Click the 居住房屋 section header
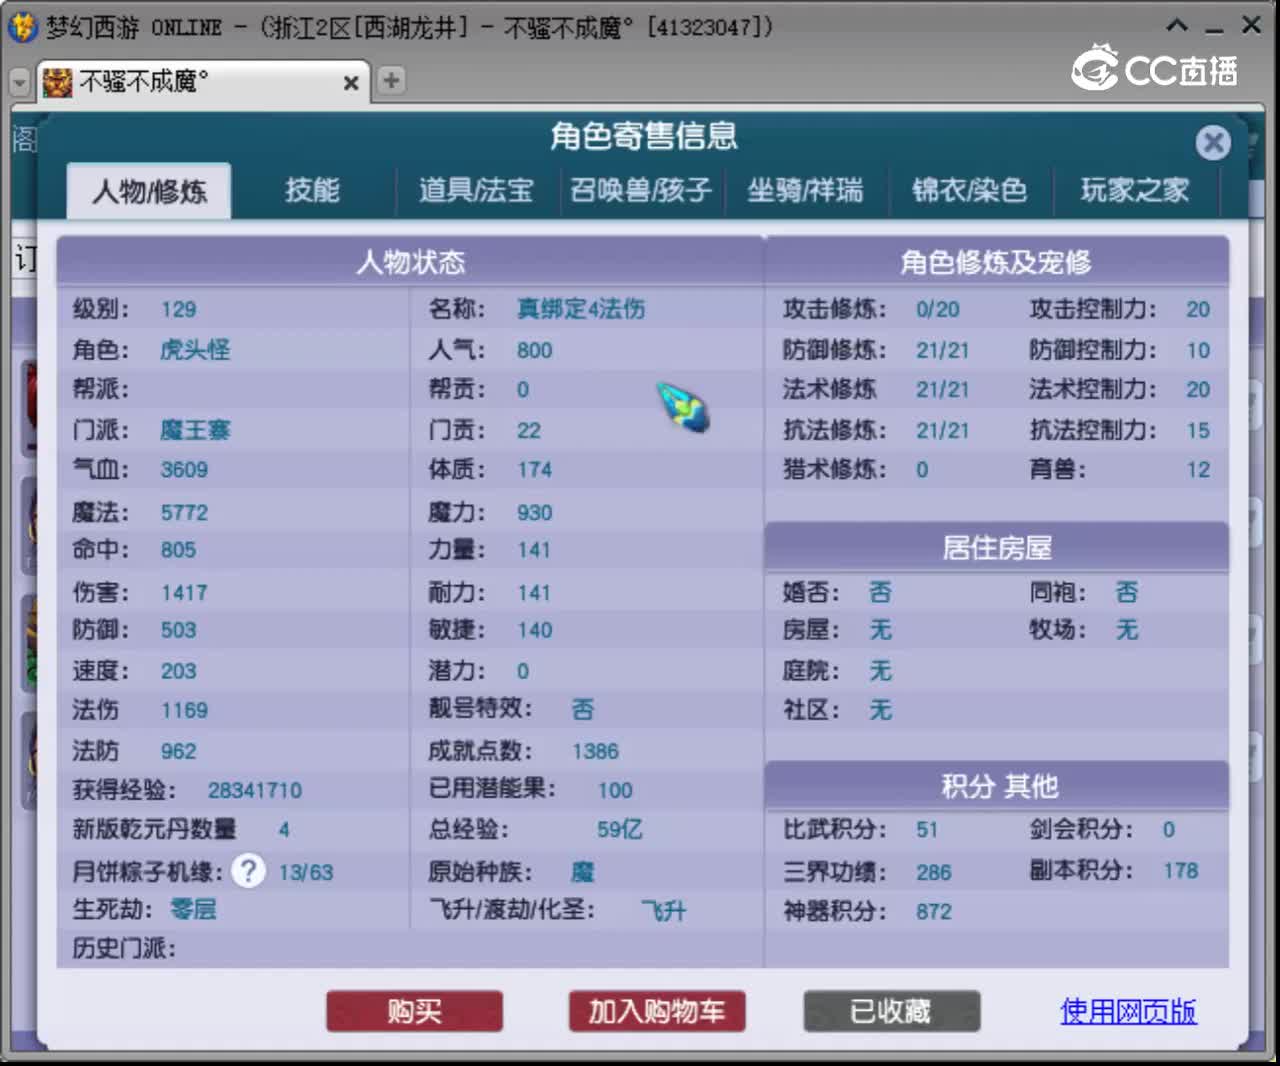 [x=996, y=548]
